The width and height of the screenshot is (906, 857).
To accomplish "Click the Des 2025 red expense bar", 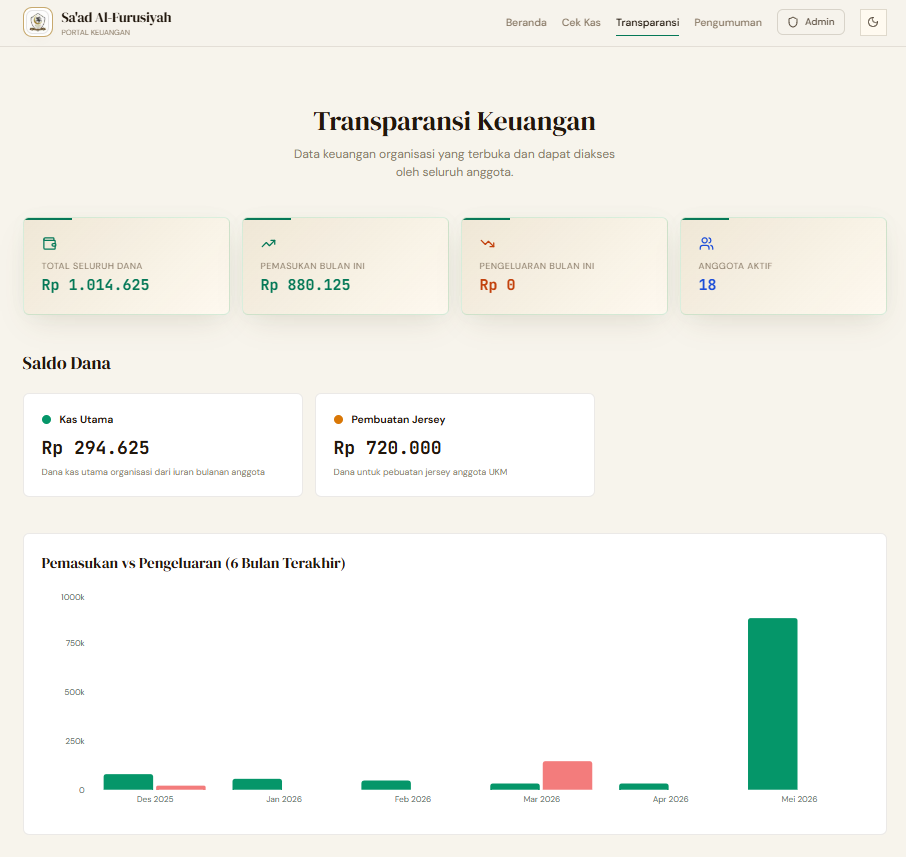I will point(181,788).
